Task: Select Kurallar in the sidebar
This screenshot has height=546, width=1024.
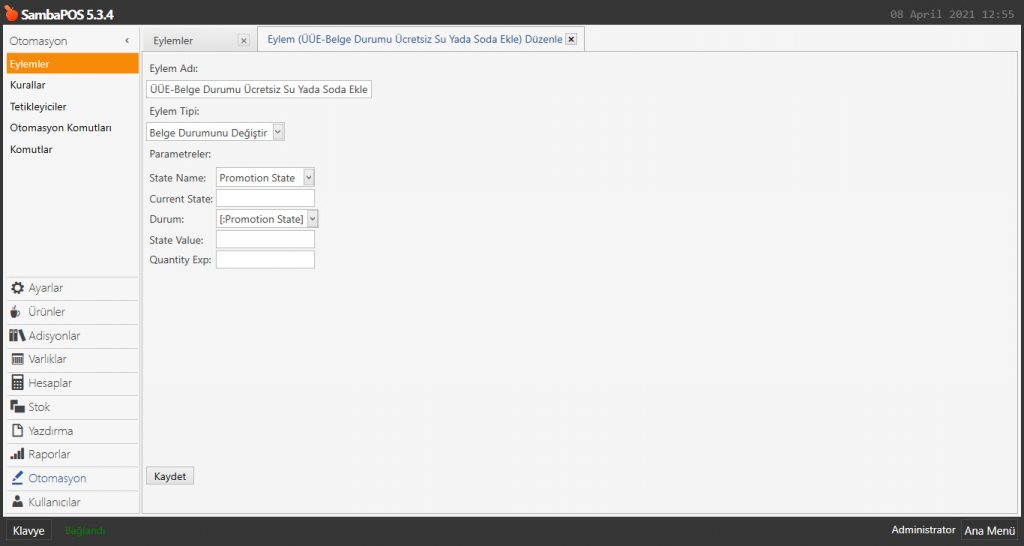Action: [28, 85]
